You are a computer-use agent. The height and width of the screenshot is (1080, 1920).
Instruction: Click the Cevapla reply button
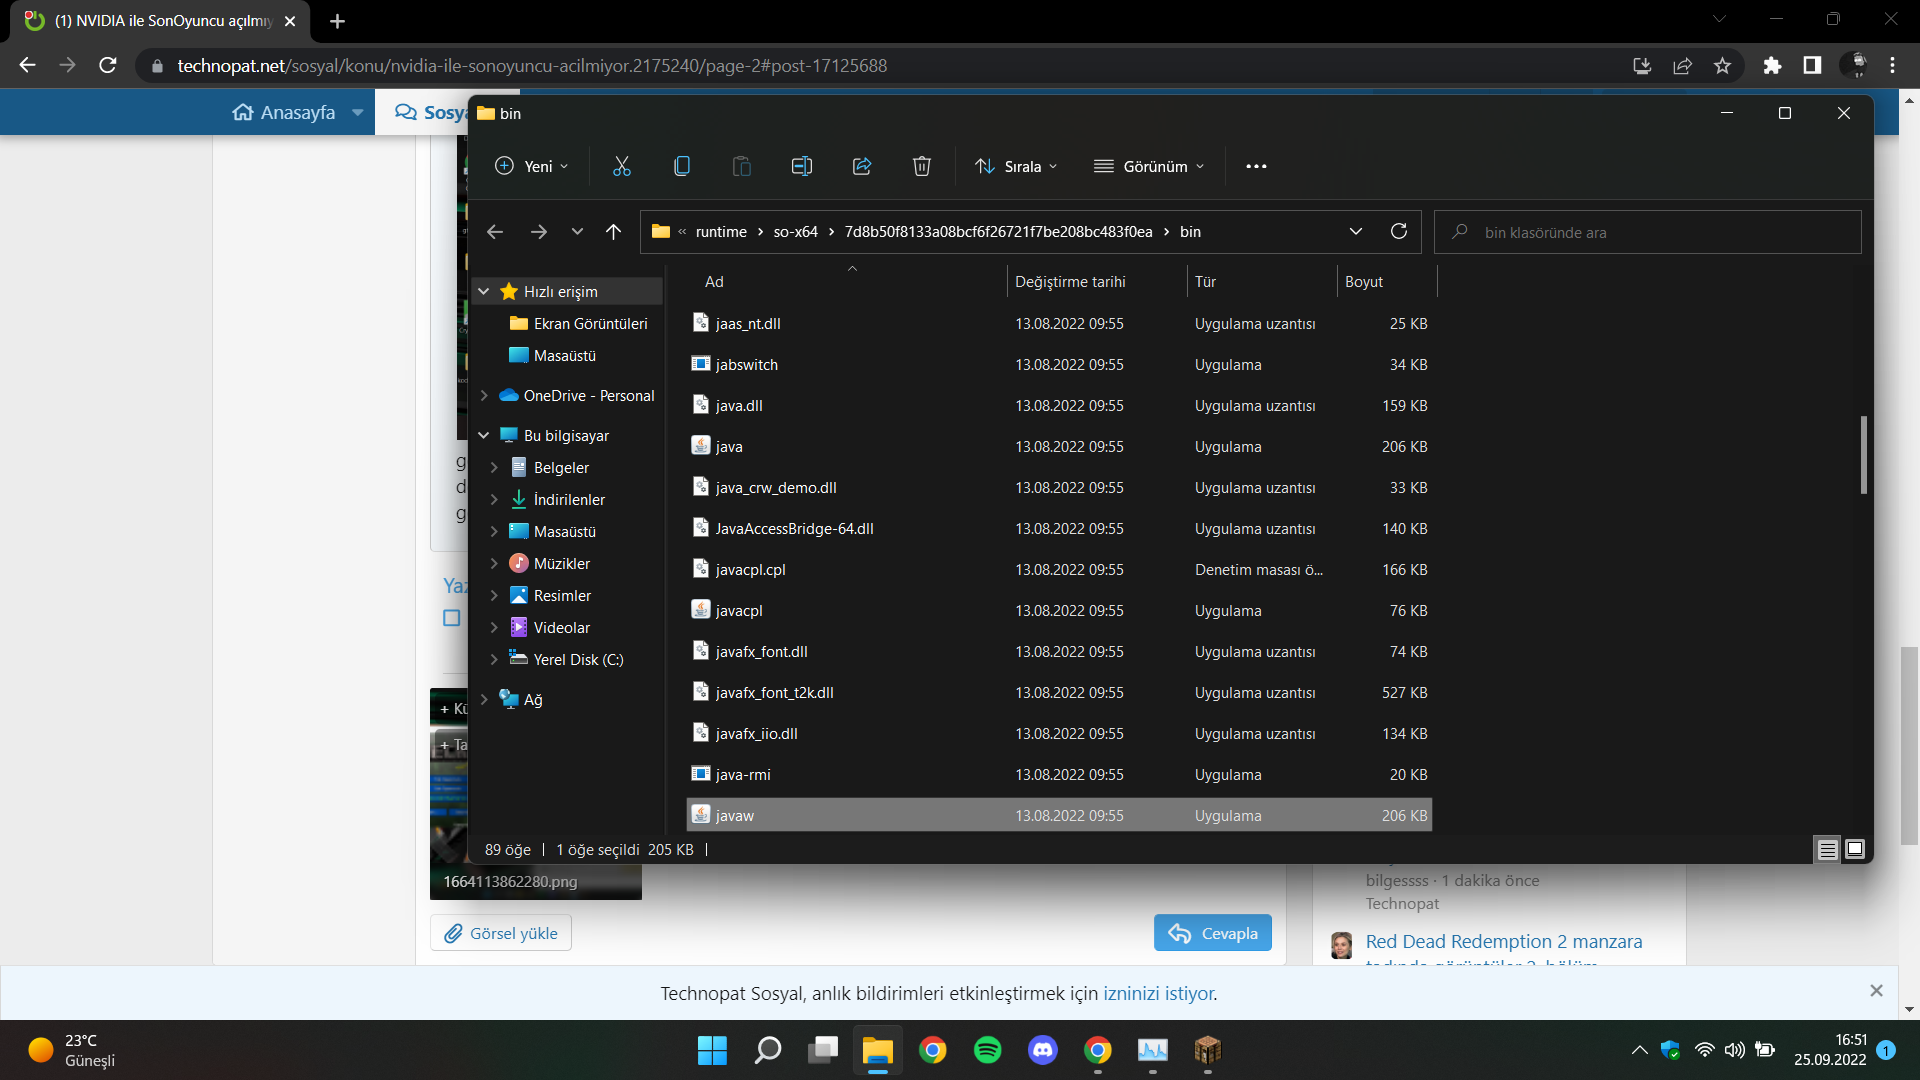[x=1212, y=933]
